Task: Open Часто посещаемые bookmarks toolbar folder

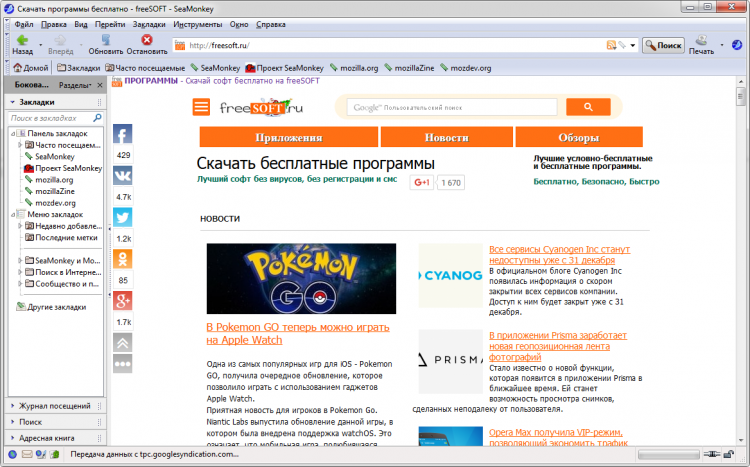Action: (145, 68)
